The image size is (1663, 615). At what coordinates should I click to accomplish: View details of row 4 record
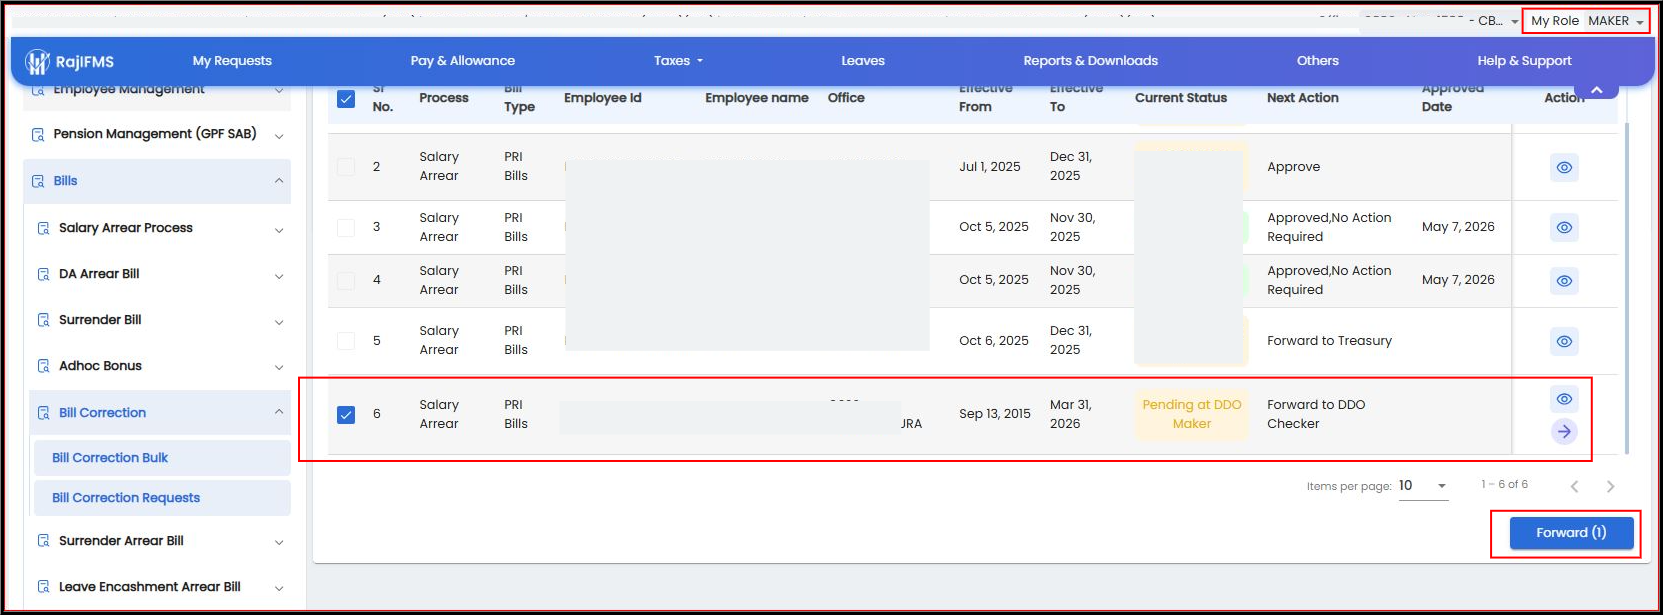tap(1564, 281)
